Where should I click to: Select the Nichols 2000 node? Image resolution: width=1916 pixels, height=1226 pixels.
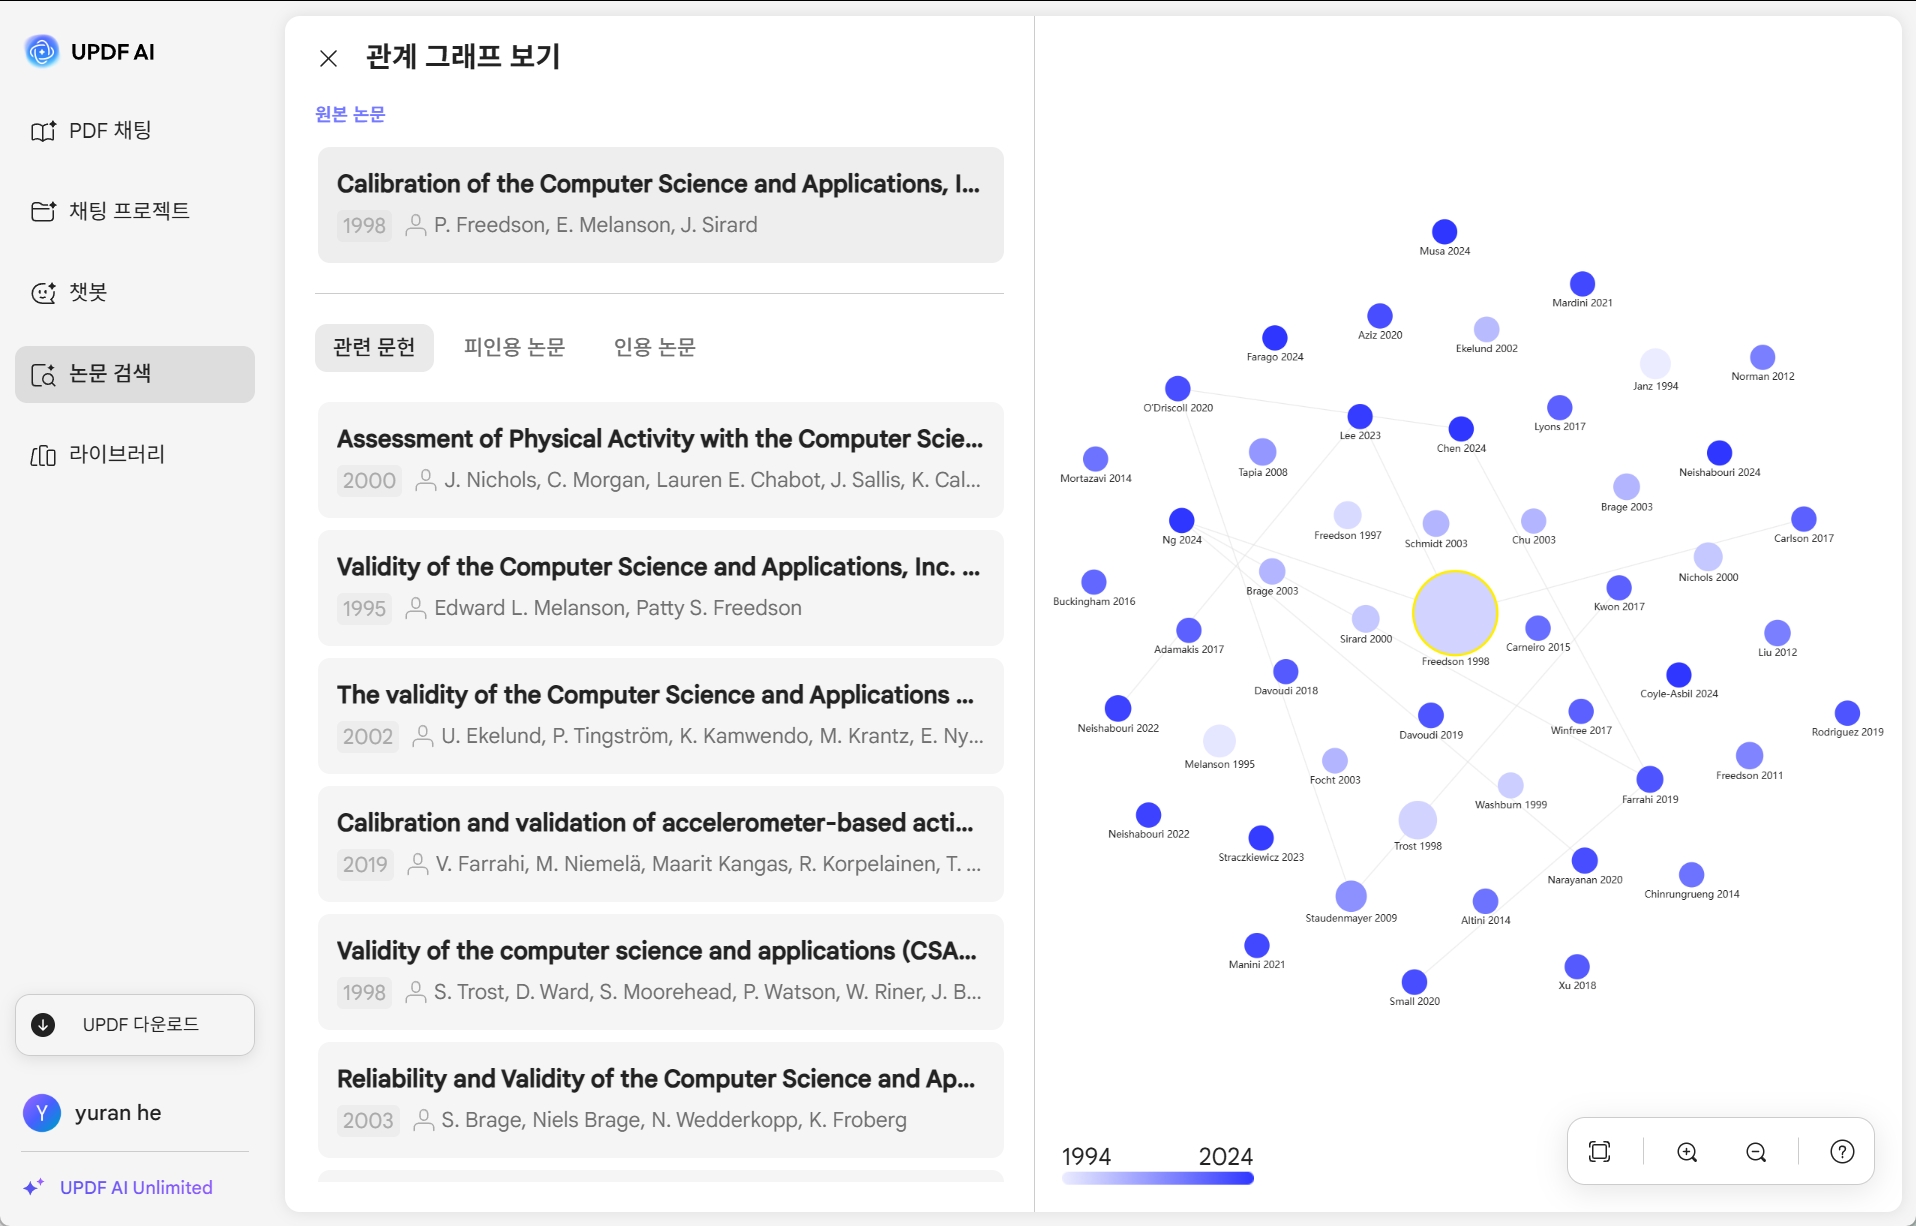(1708, 557)
